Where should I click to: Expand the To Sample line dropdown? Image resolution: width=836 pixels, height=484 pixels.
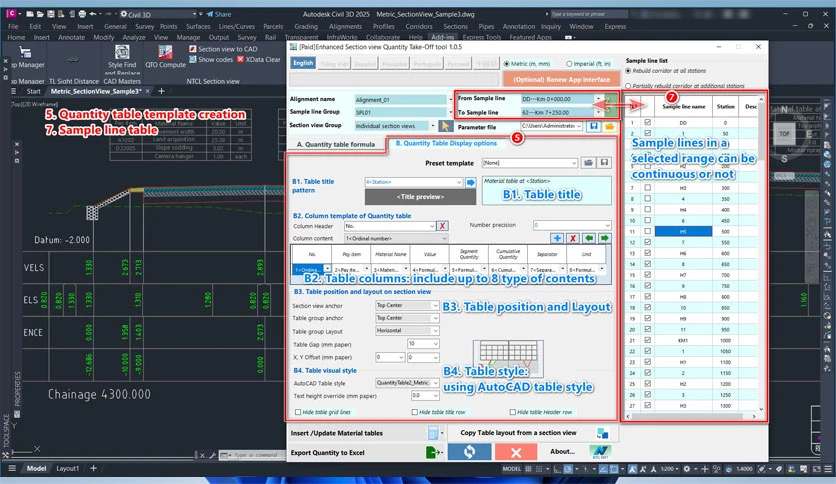point(598,112)
